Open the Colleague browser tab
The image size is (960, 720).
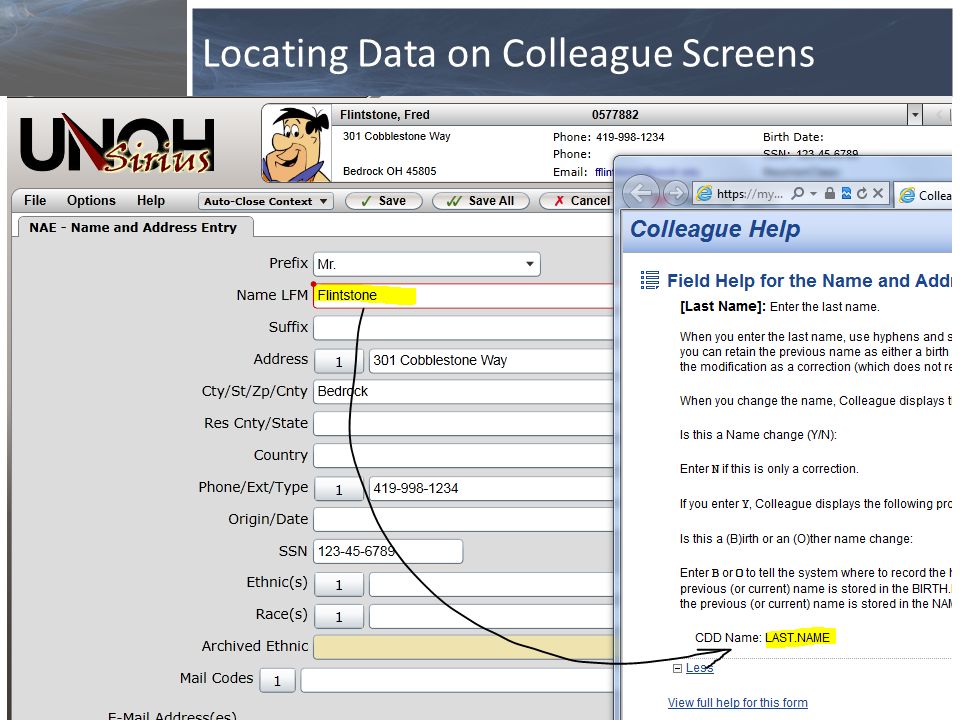(924, 195)
